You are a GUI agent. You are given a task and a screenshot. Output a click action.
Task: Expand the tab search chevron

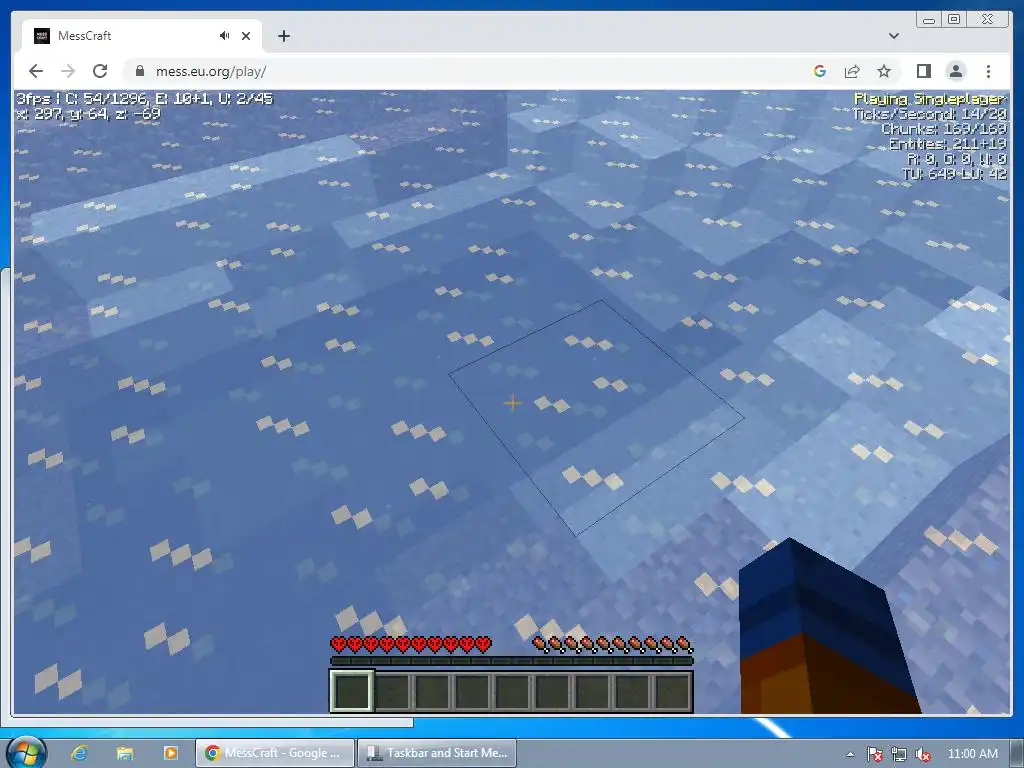tap(894, 36)
